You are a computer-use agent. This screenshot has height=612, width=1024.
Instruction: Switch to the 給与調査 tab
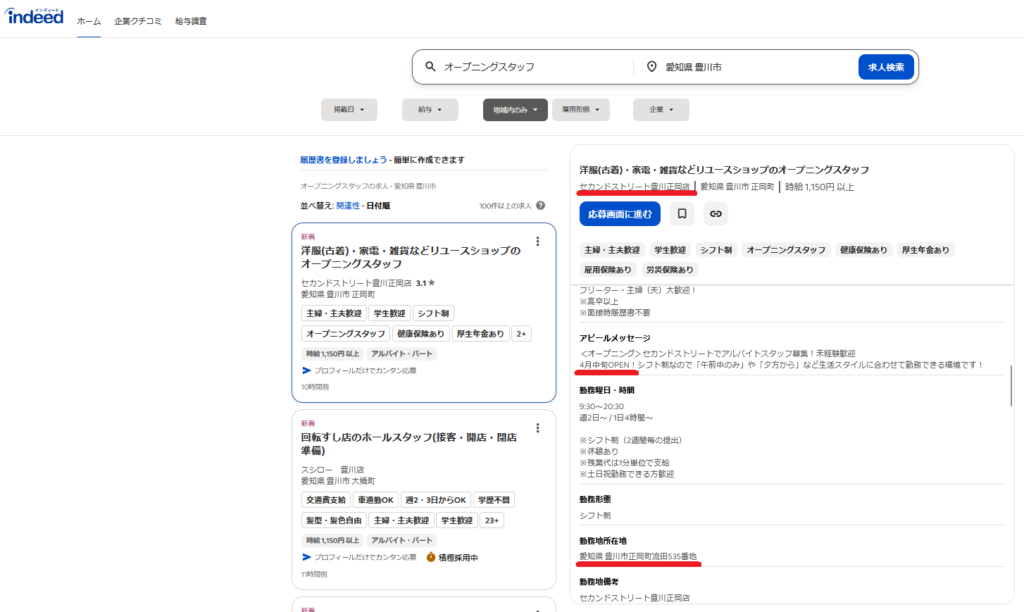click(191, 21)
